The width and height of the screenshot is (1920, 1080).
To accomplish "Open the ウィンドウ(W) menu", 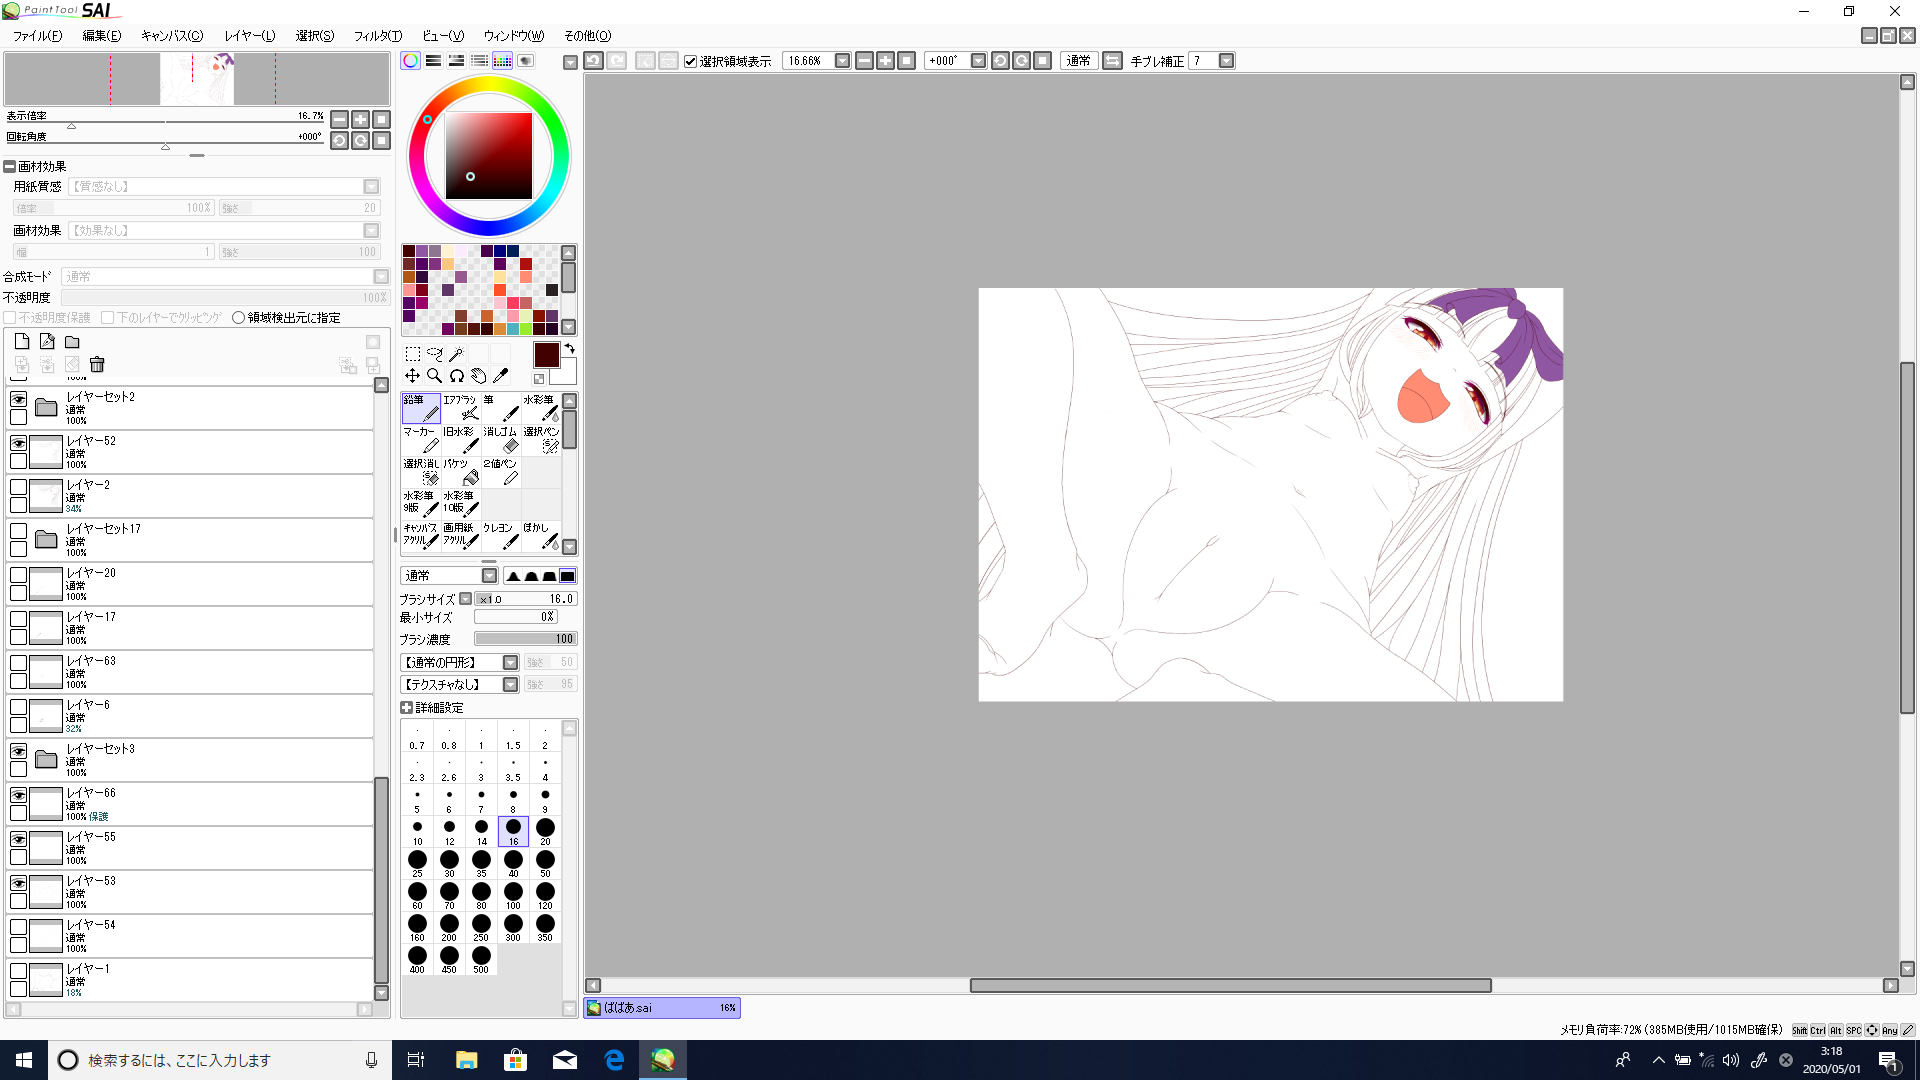I will 514,36.
